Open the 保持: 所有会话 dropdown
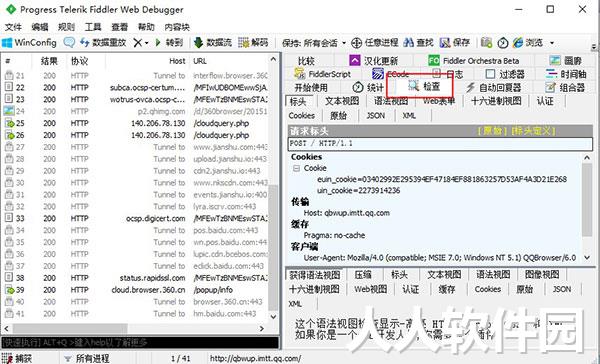 (314, 43)
